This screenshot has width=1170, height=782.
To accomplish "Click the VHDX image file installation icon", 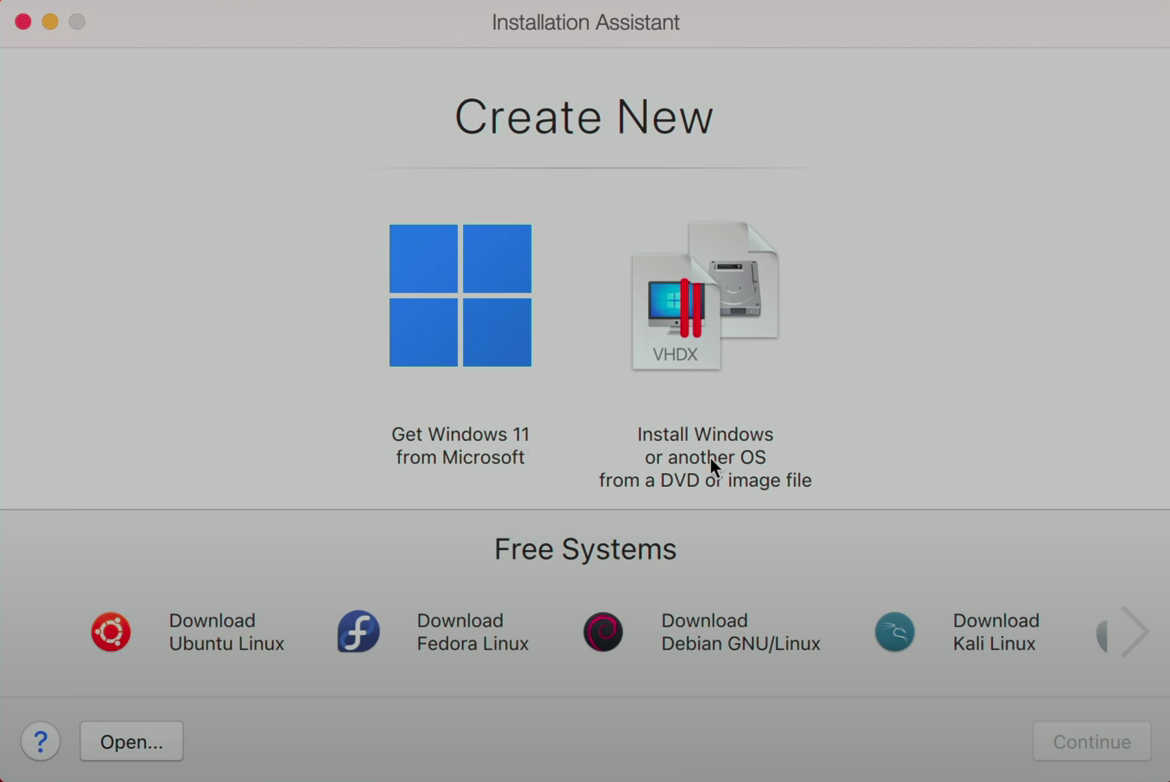I will coord(703,295).
